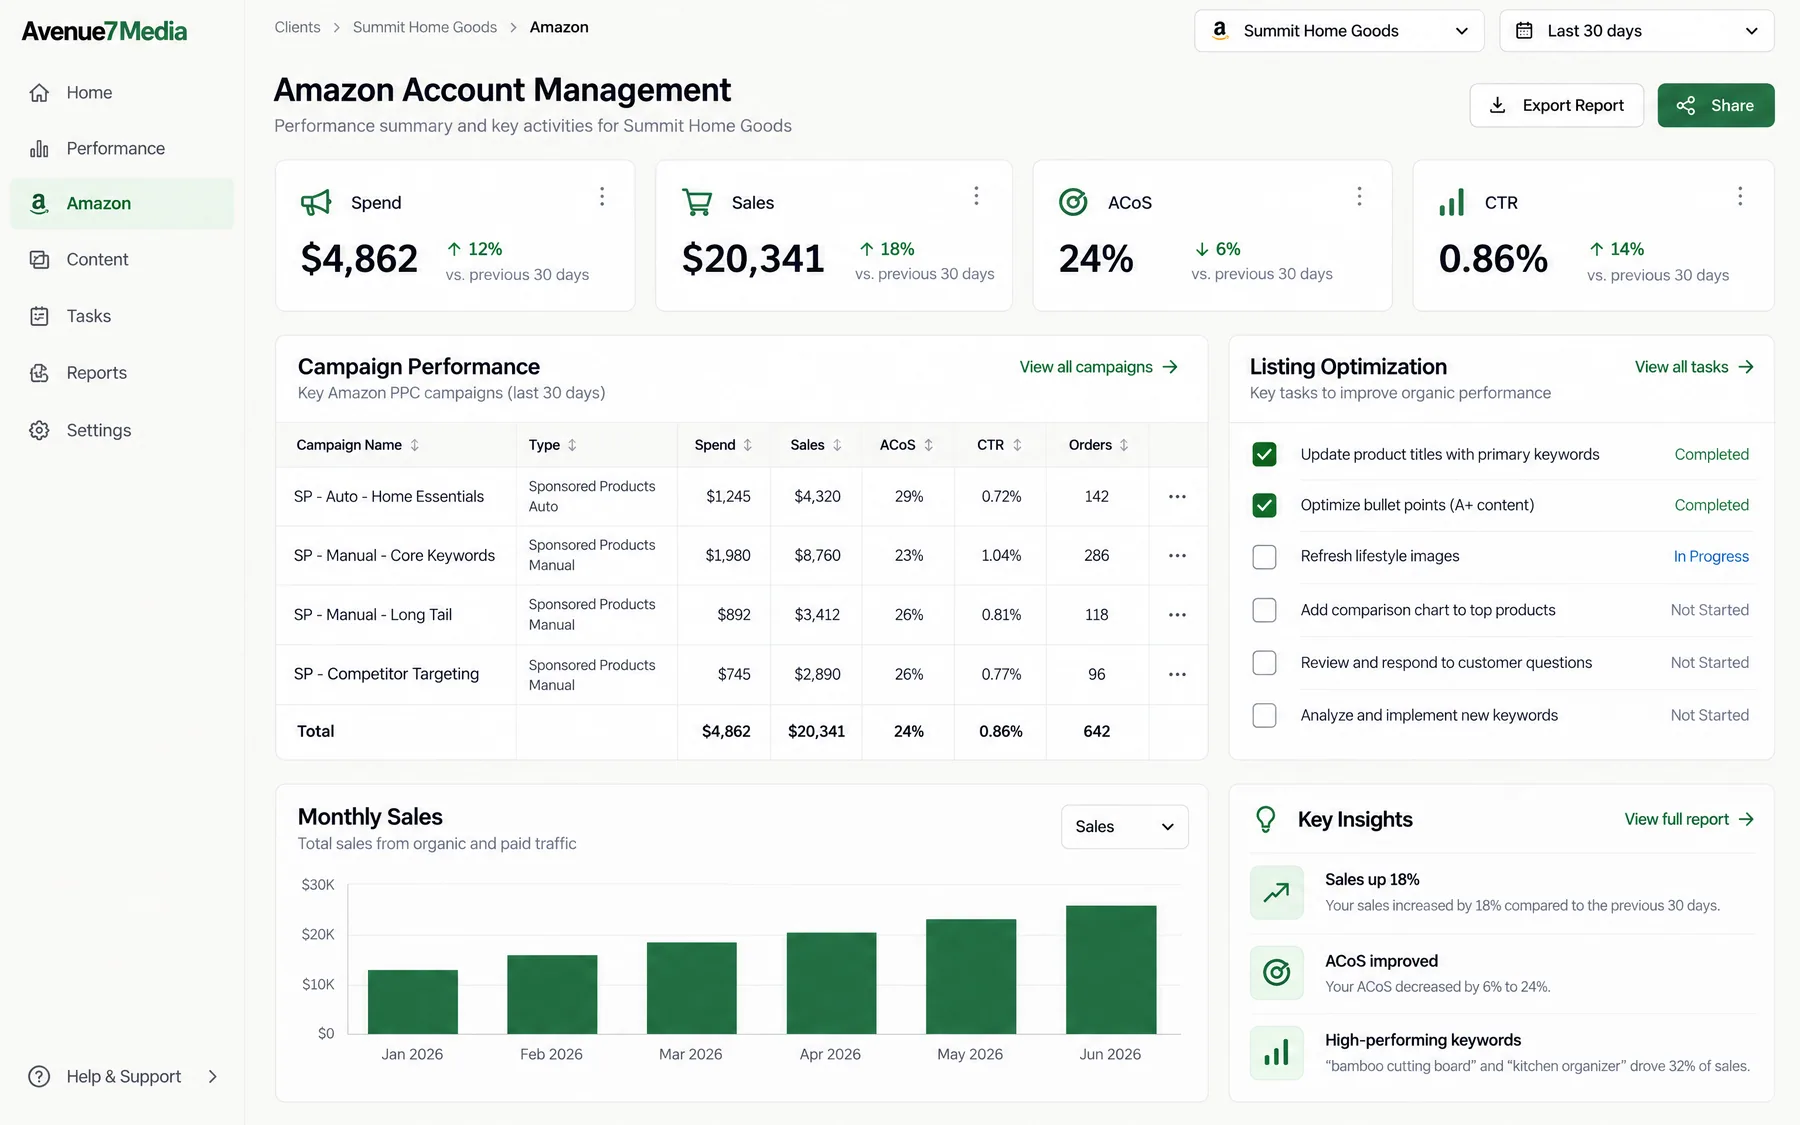Click the Key Insights lightbulb icon

pos(1266,820)
